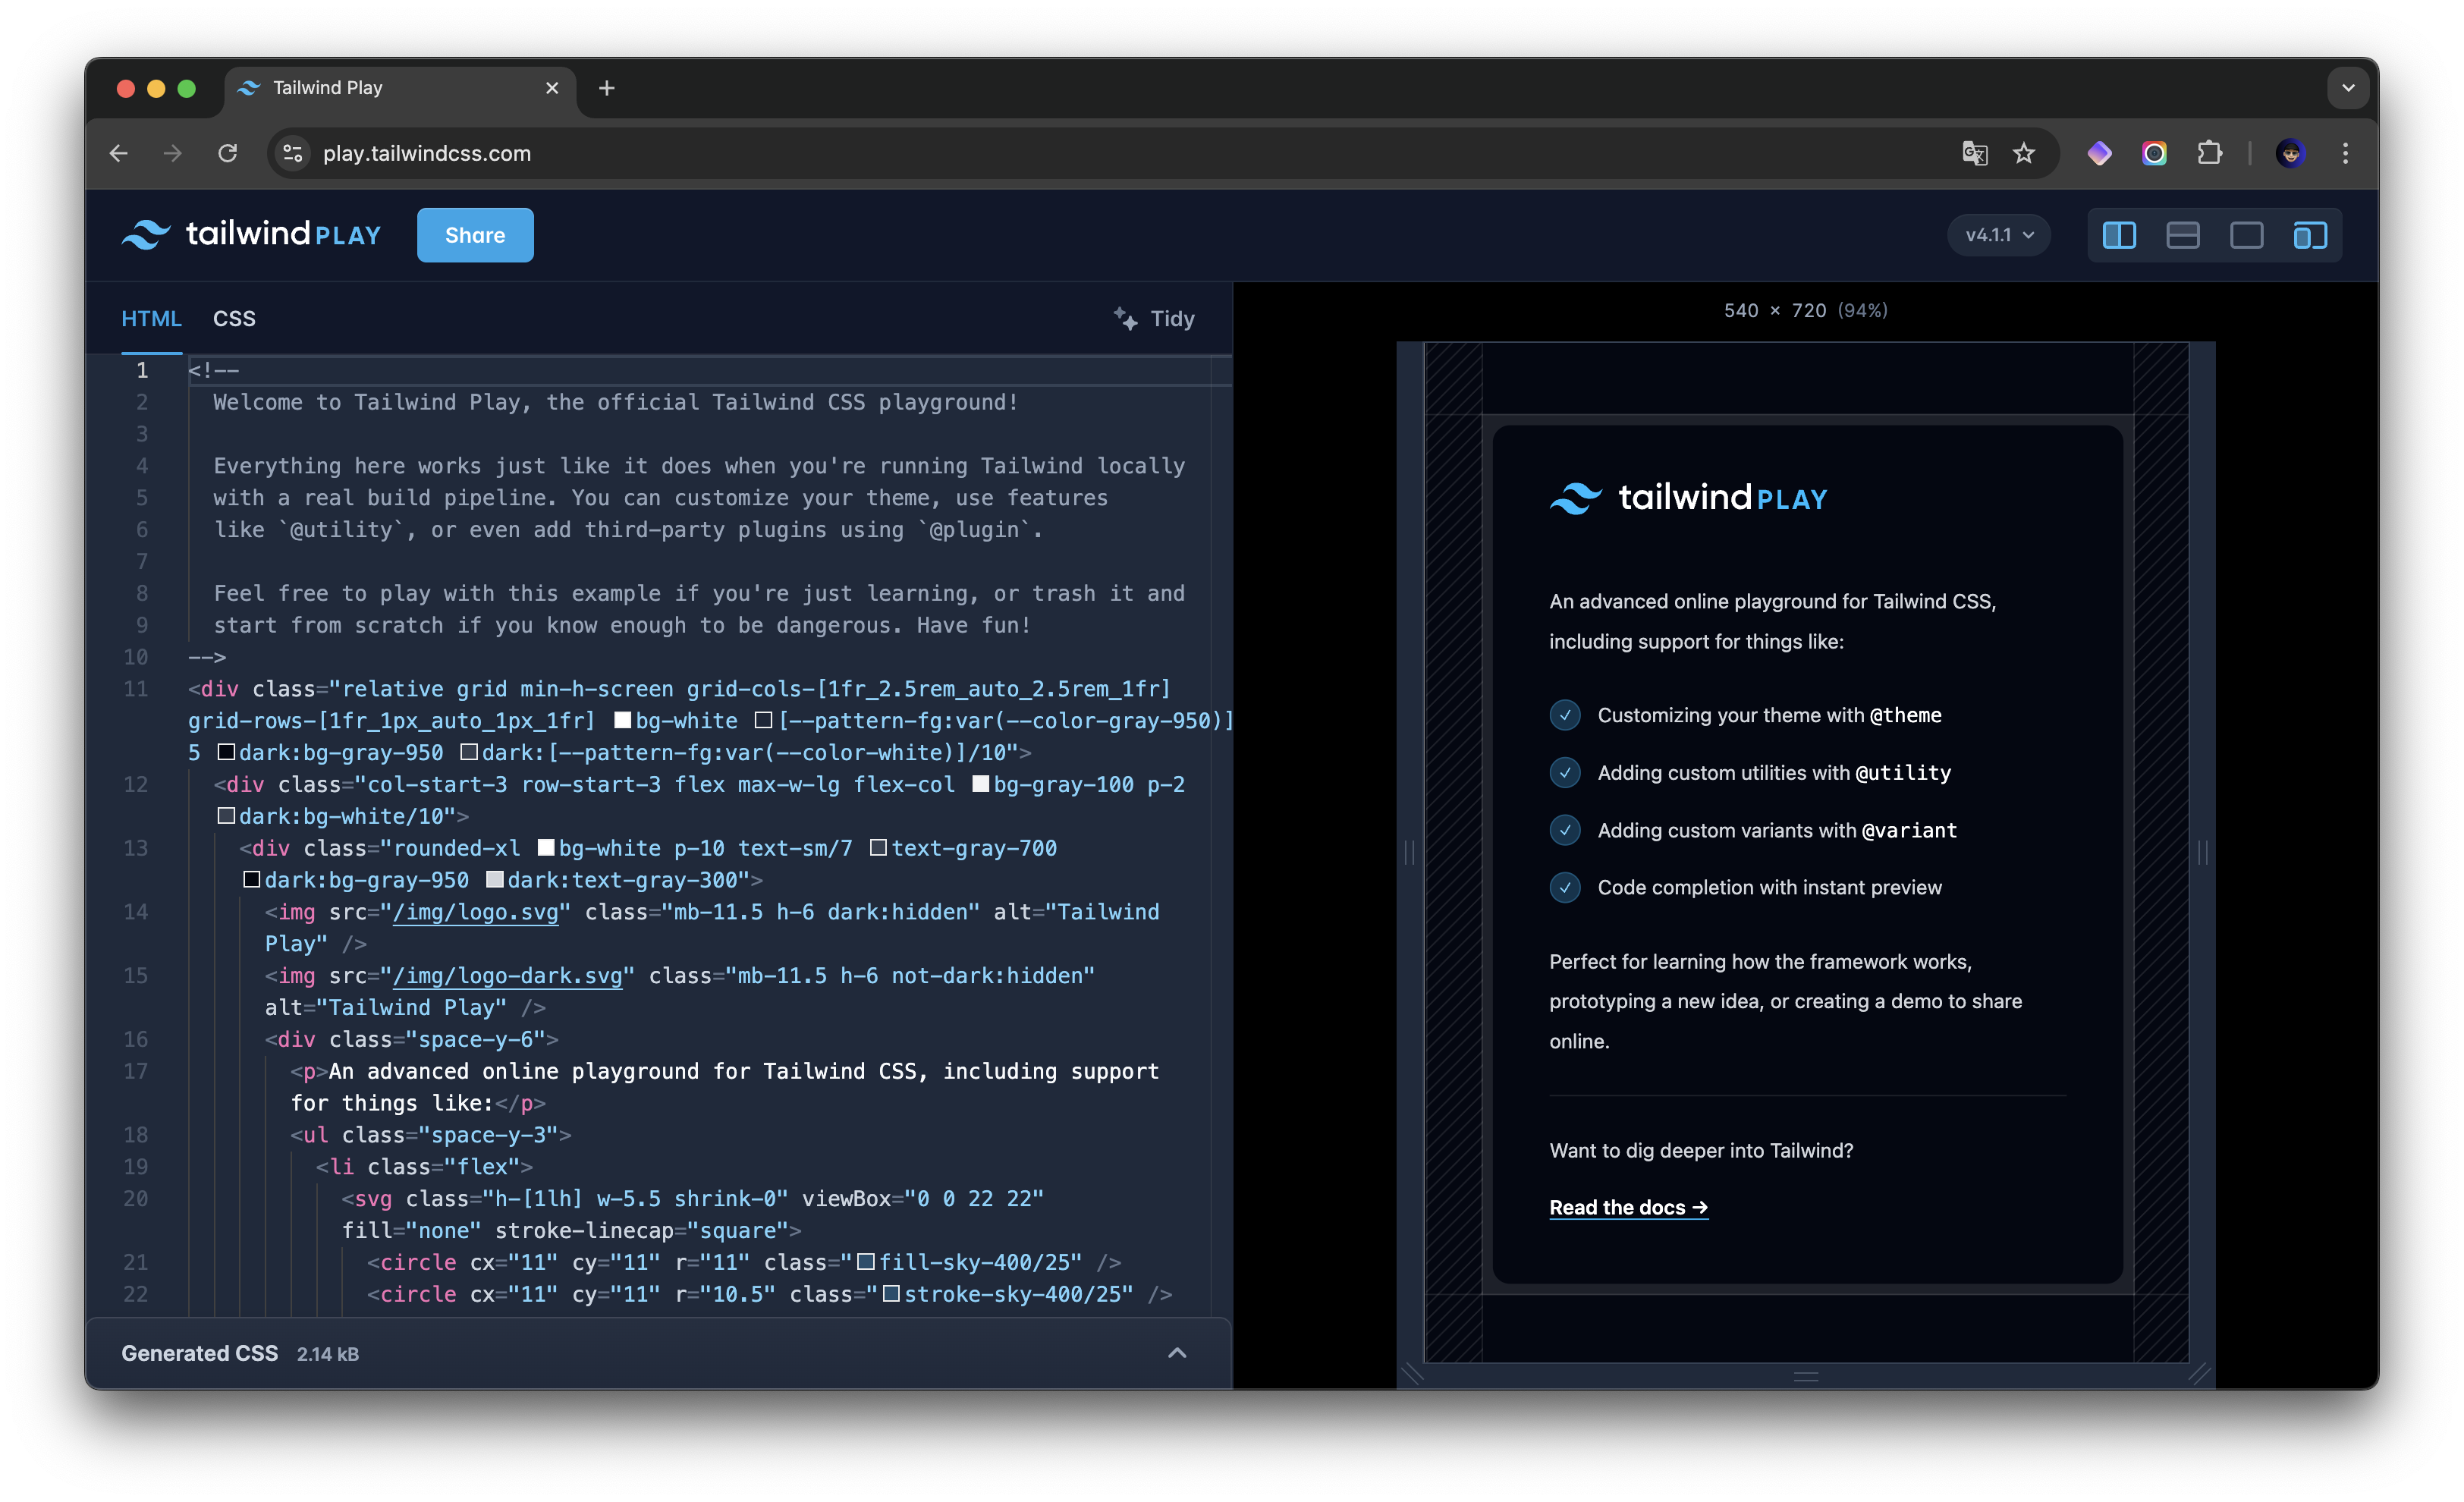Click the @utility text in preview

[x=1903, y=772]
